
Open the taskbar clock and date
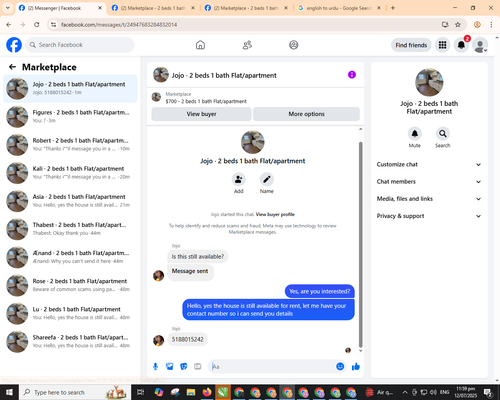click(466, 392)
